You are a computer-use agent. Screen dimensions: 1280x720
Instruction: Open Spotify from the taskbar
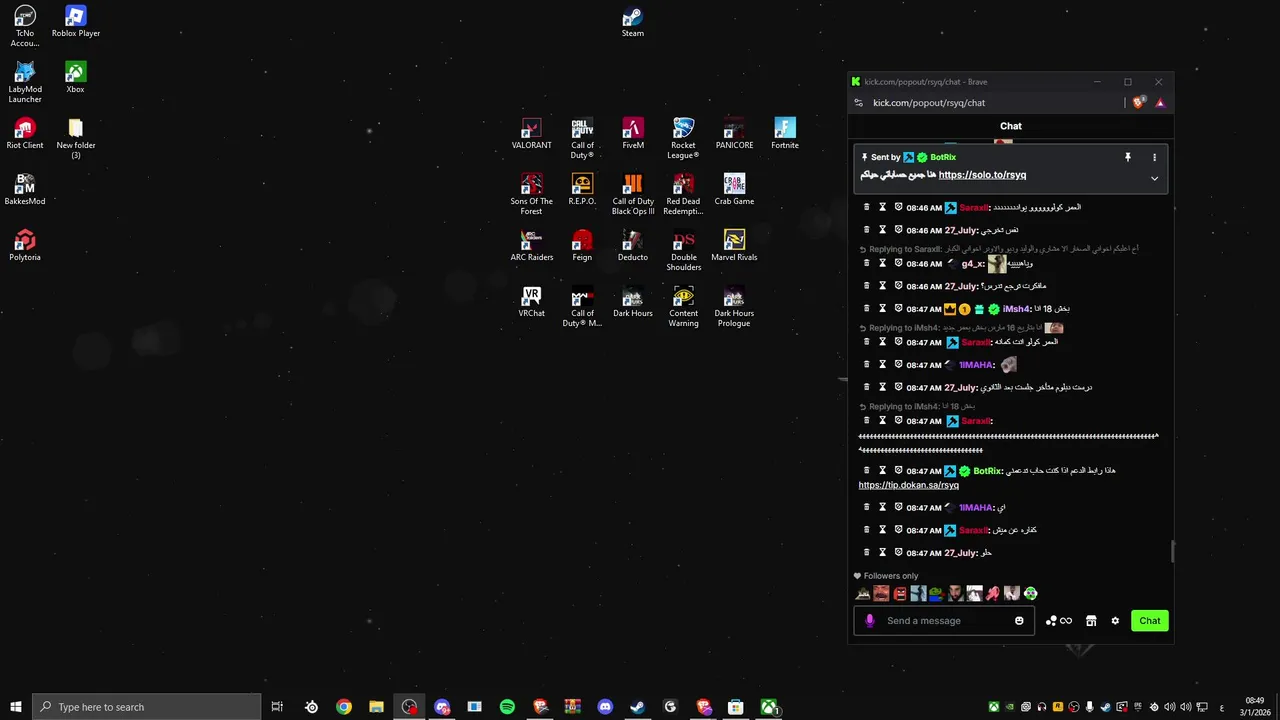click(507, 707)
